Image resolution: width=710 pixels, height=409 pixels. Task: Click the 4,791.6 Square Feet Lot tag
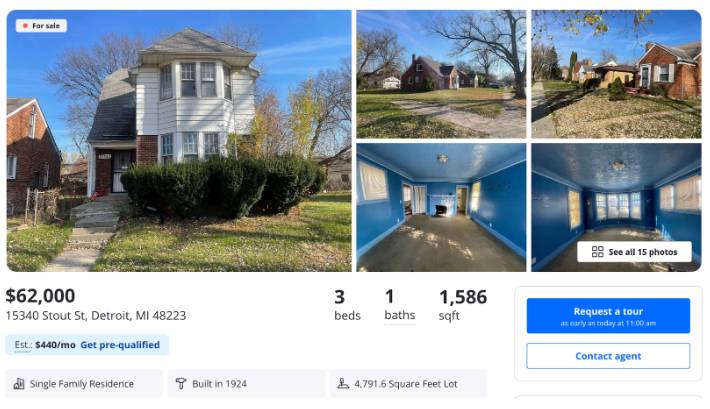[409, 384]
